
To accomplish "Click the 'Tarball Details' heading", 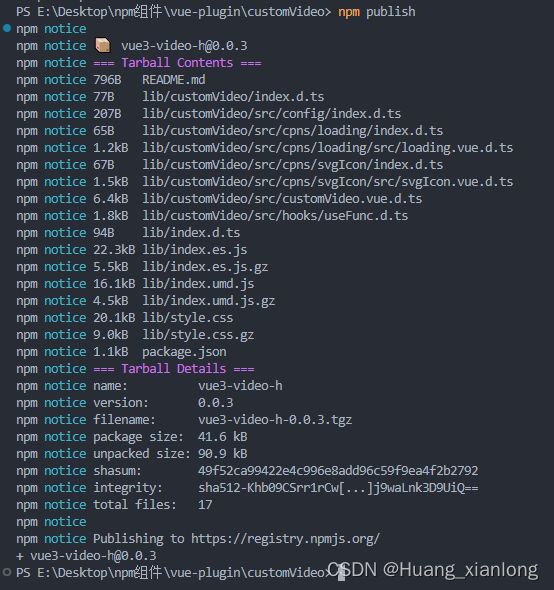I will click(x=174, y=368).
